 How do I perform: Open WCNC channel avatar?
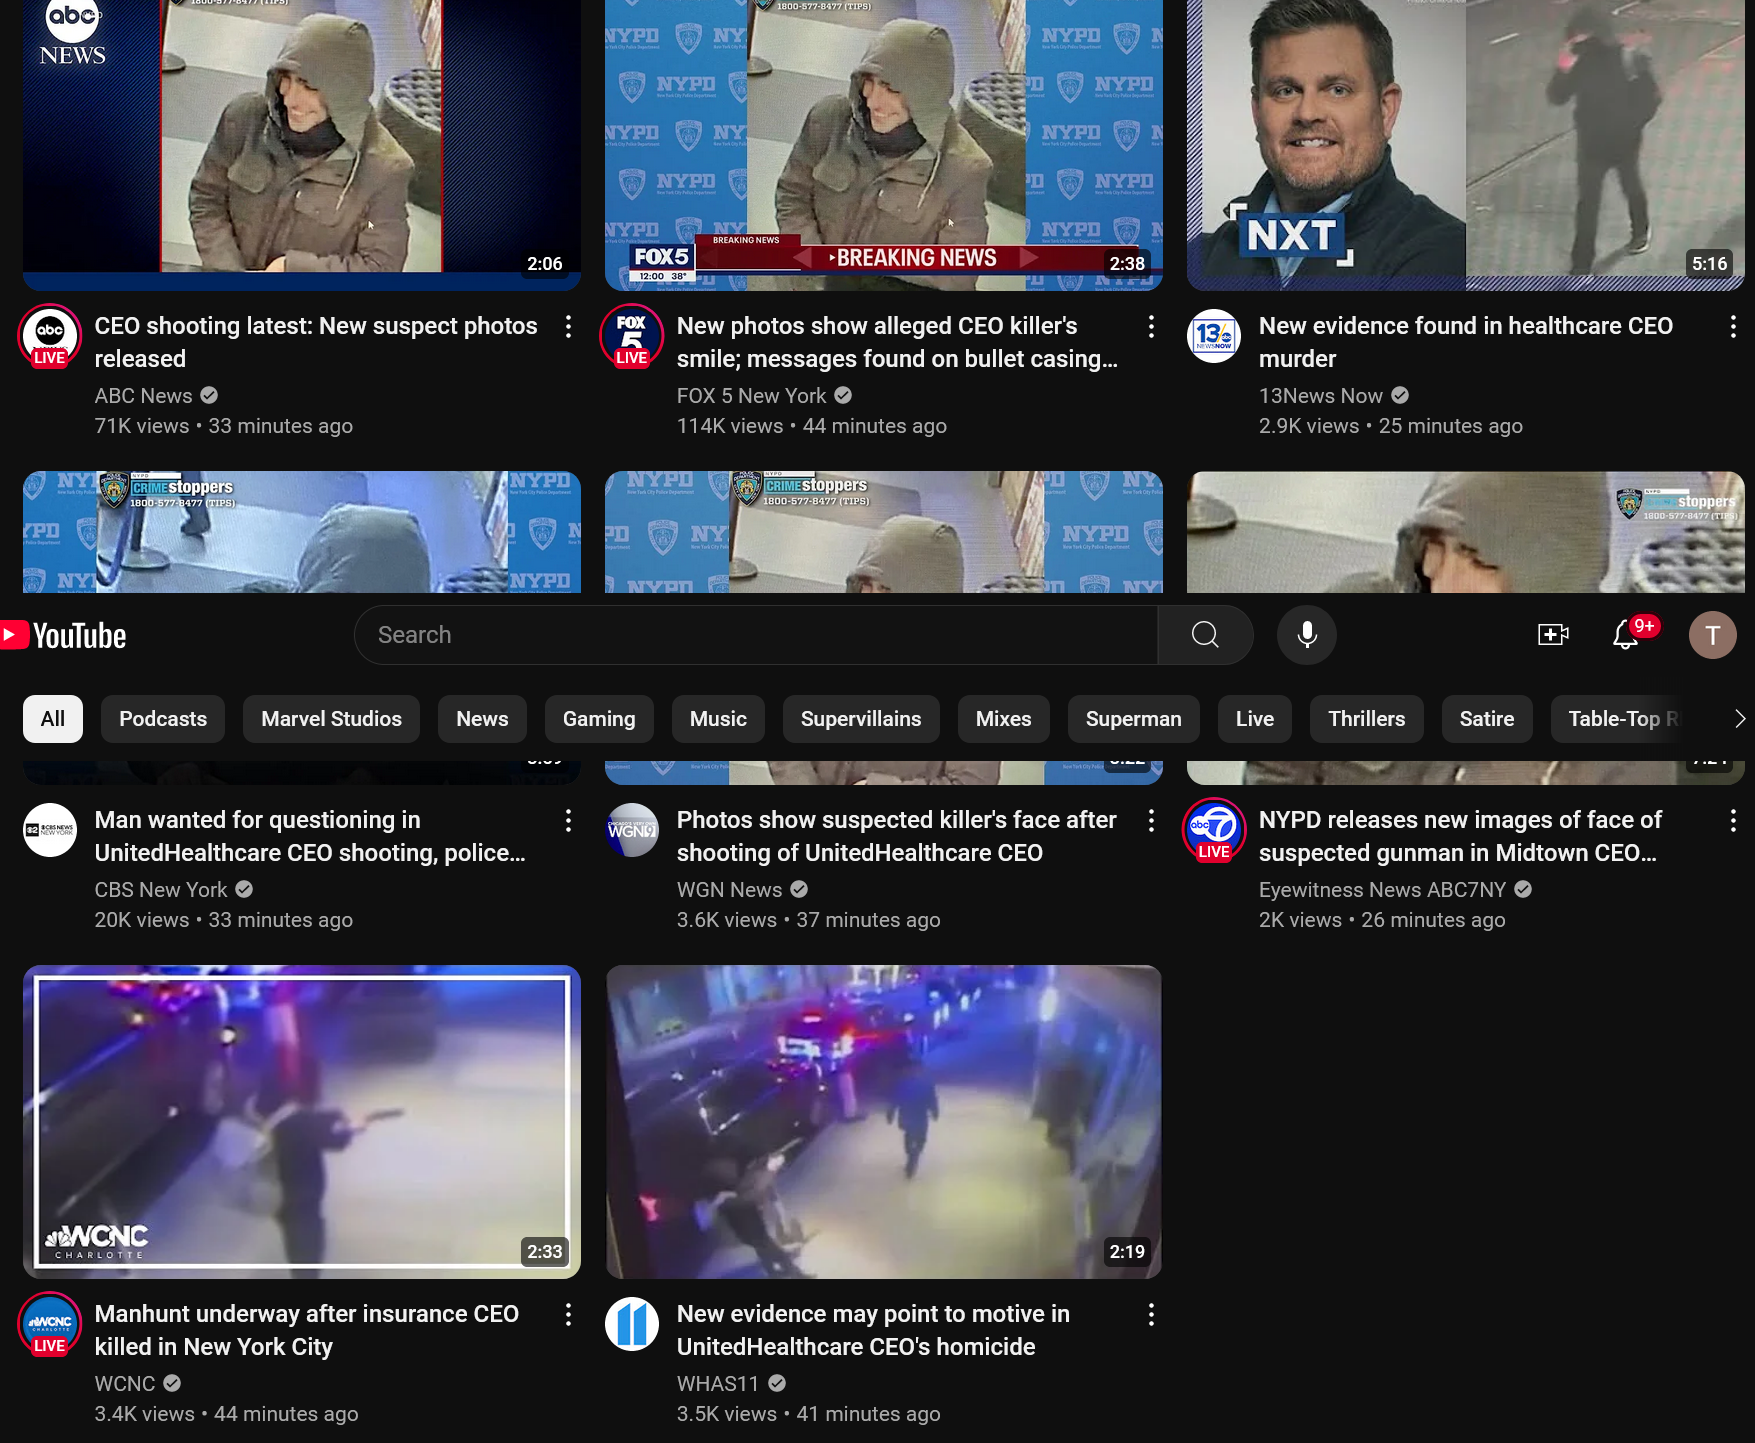[50, 1324]
